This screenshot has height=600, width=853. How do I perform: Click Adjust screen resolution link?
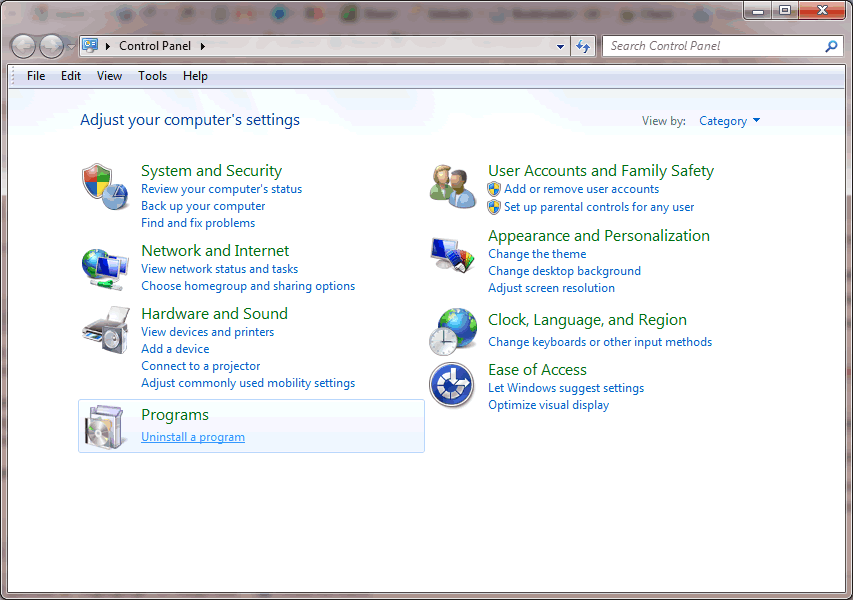(551, 288)
